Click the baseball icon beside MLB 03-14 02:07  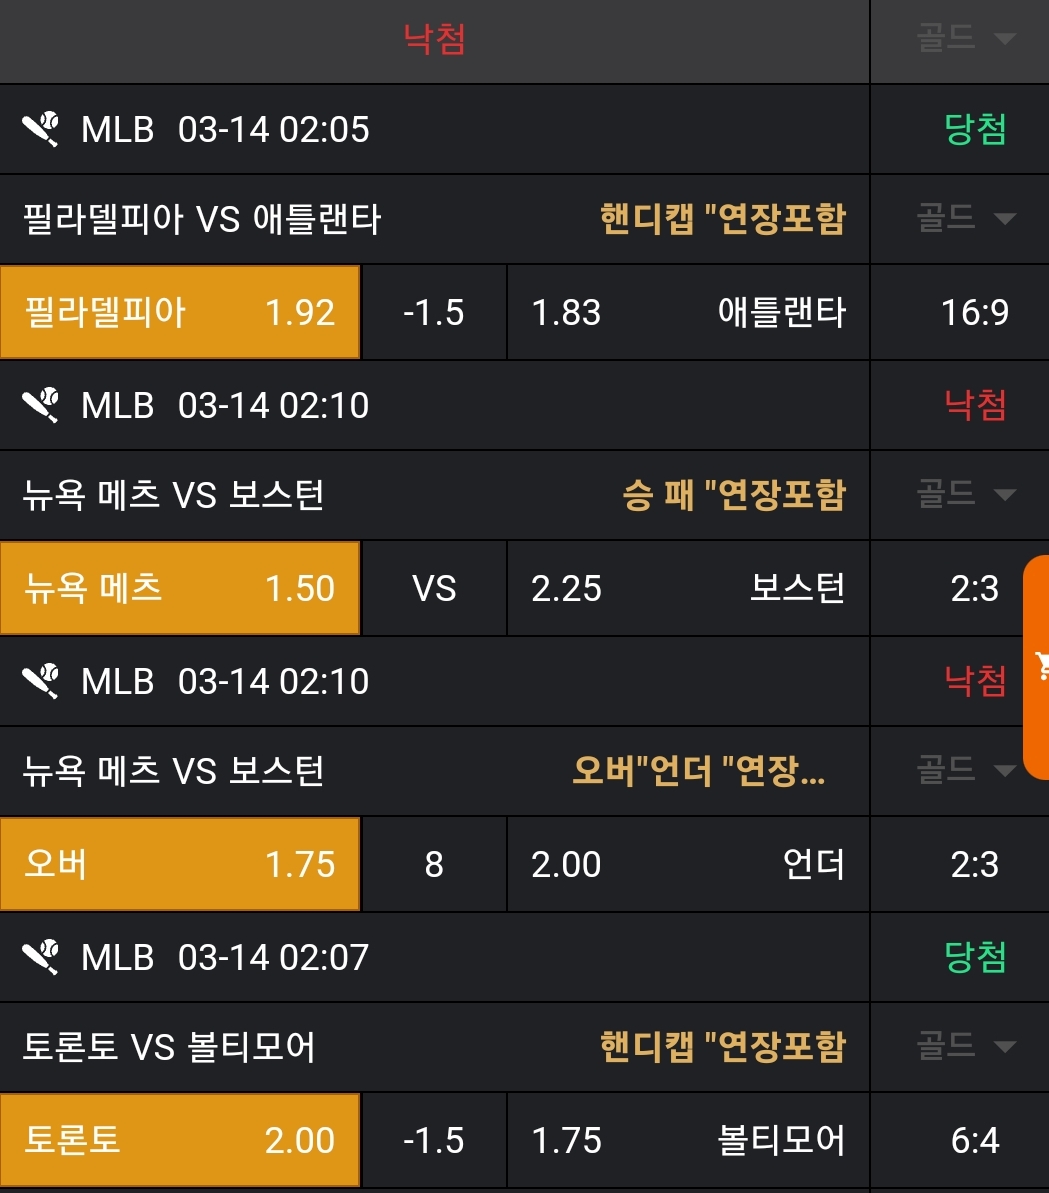click(x=41, y=958)
